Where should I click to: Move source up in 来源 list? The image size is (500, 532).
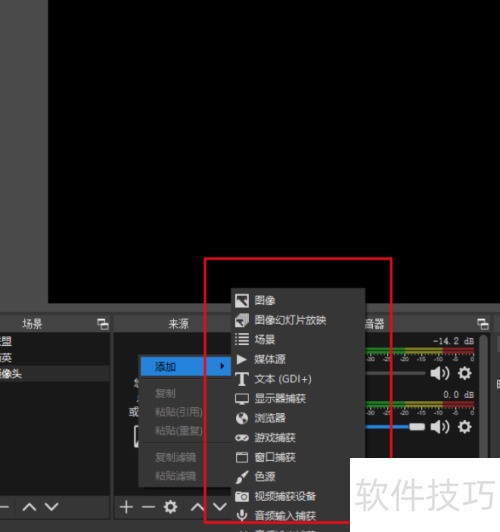coord(197,507)
